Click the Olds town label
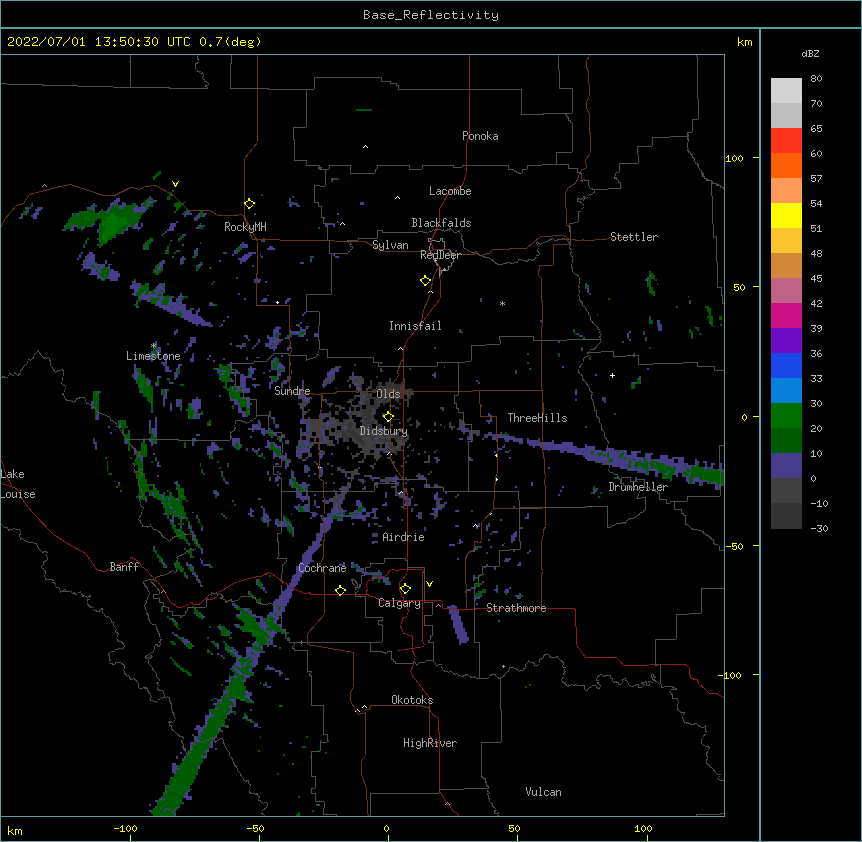Image resolution: width=862 pixels, height=842 pixels. tap(388, 394)
